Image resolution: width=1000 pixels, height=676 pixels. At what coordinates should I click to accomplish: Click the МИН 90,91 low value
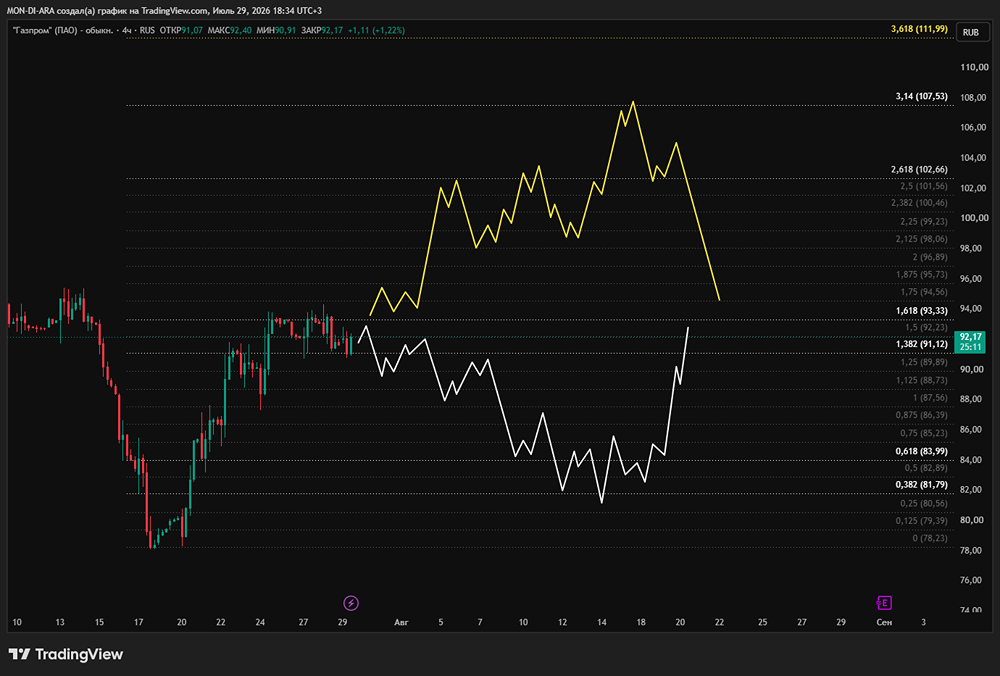pyautogui.click(x=276, y=30)
